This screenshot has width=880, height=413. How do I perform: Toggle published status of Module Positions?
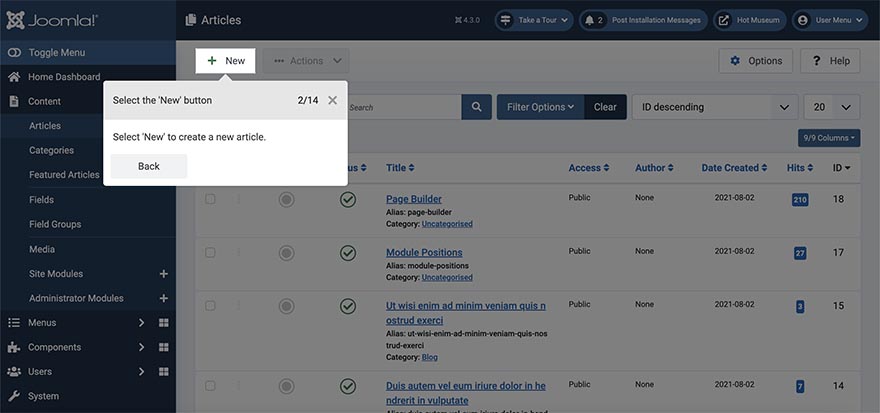[348, 253]
